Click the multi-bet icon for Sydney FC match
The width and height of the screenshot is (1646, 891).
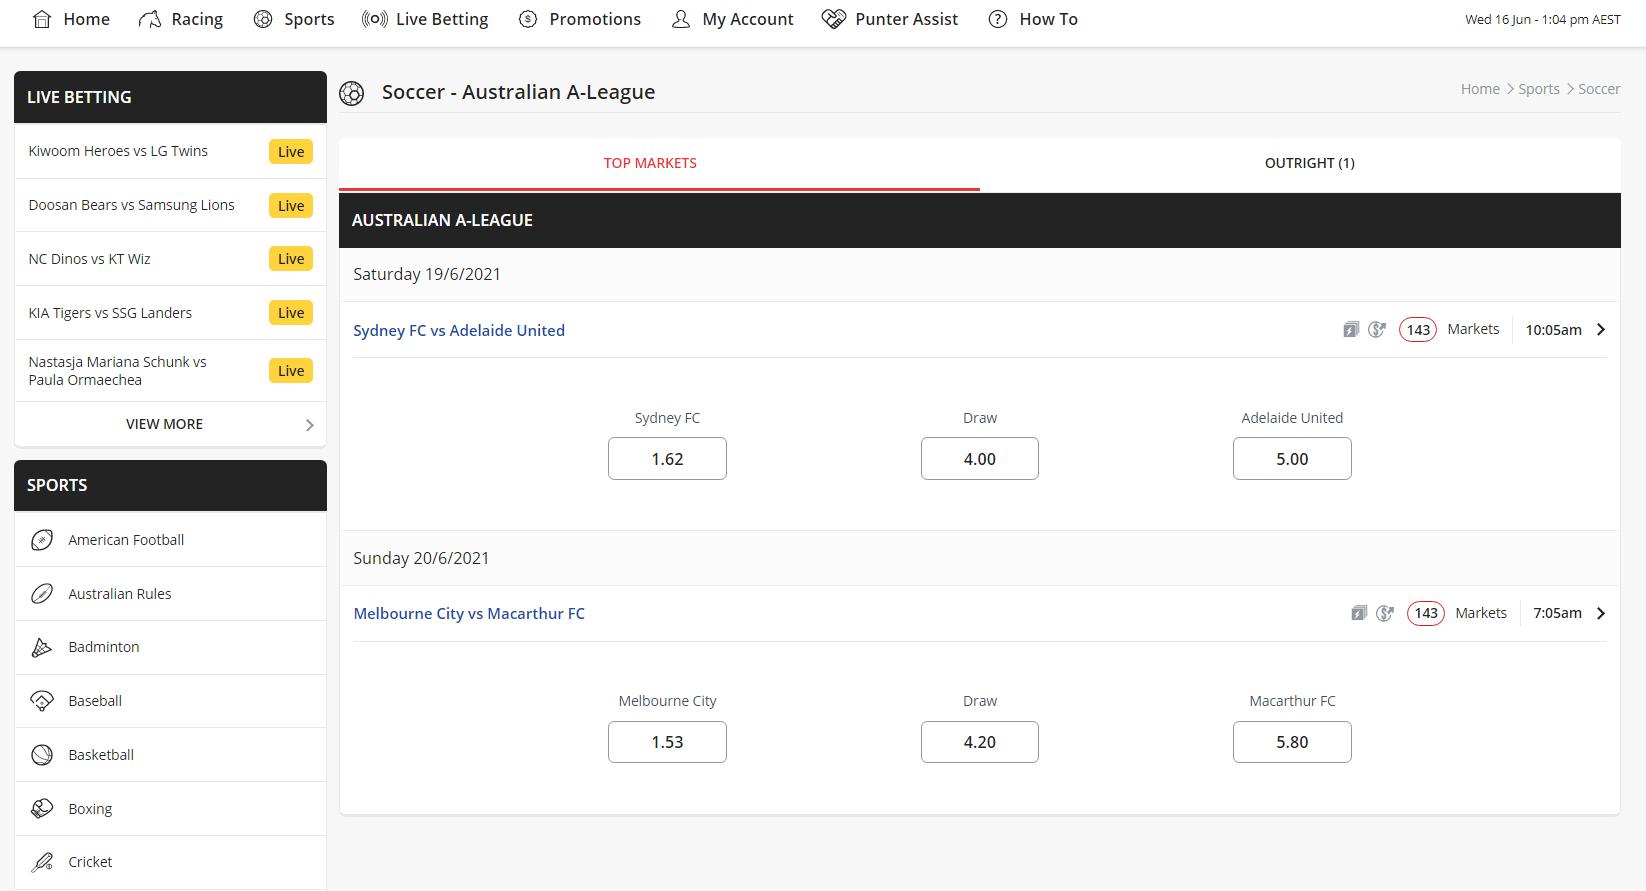coord(1351,330)
